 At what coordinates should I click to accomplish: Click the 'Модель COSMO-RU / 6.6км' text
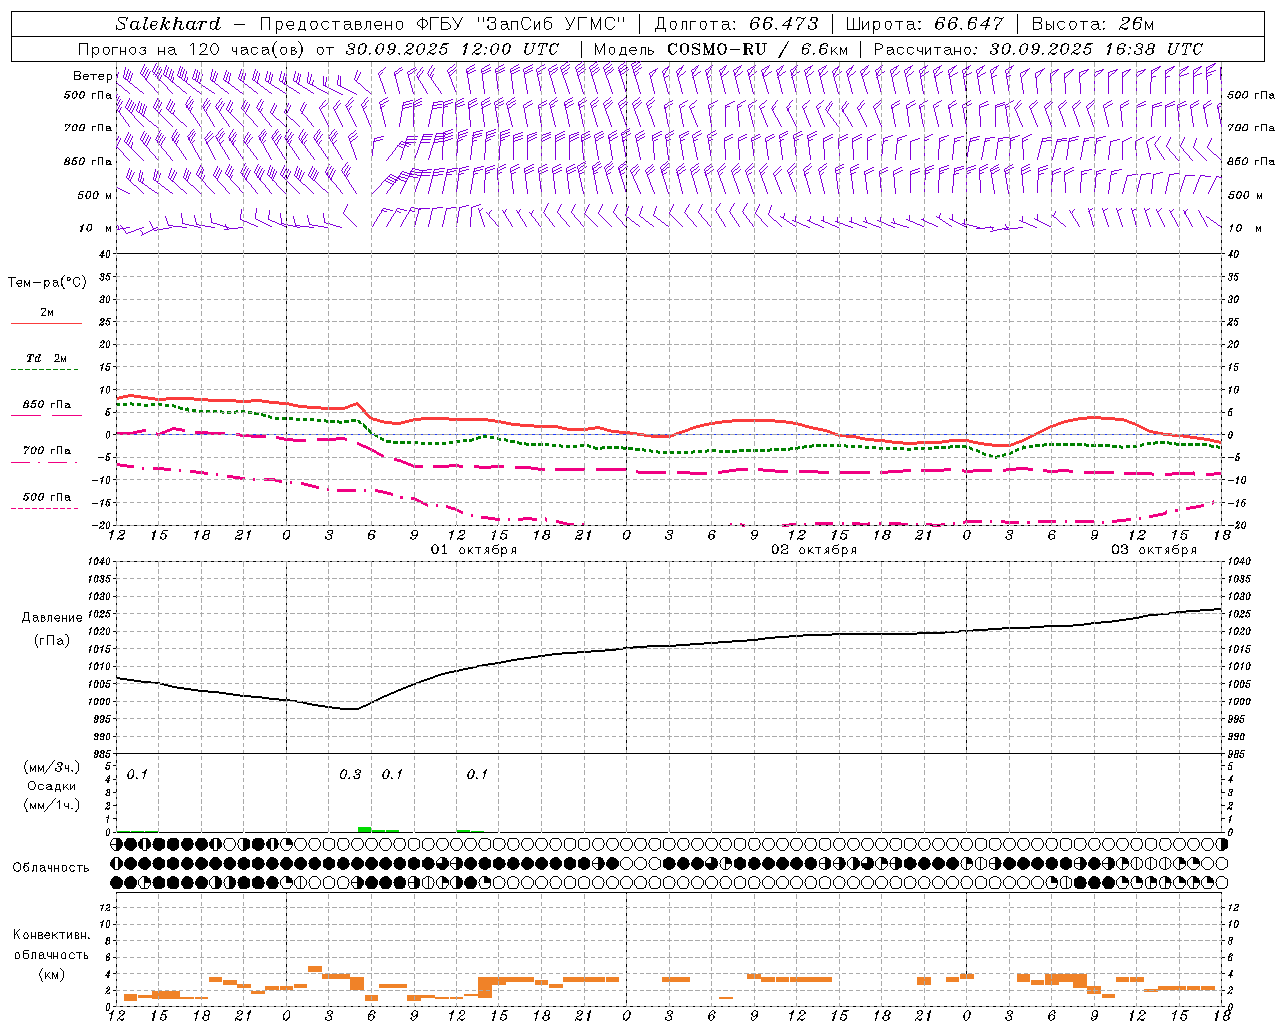(720, 49)
